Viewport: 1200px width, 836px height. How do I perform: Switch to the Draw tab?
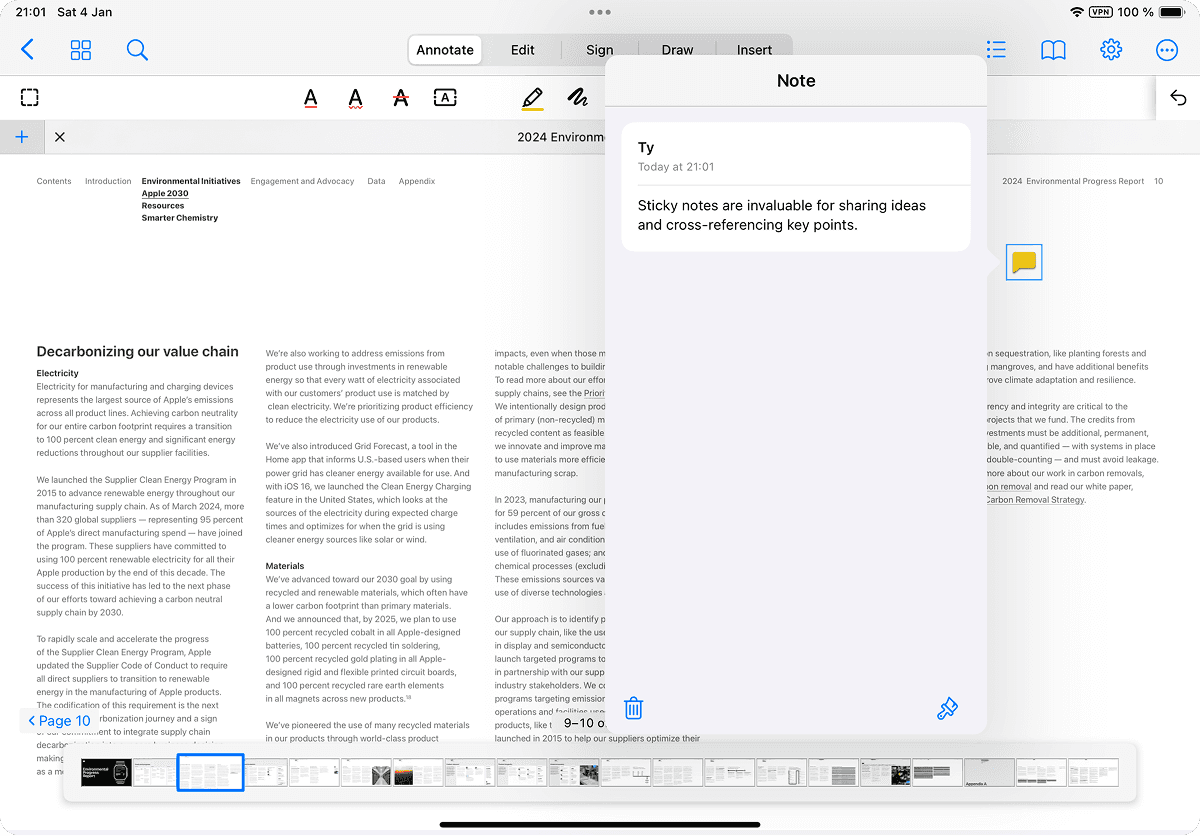[x=677, y=50]
